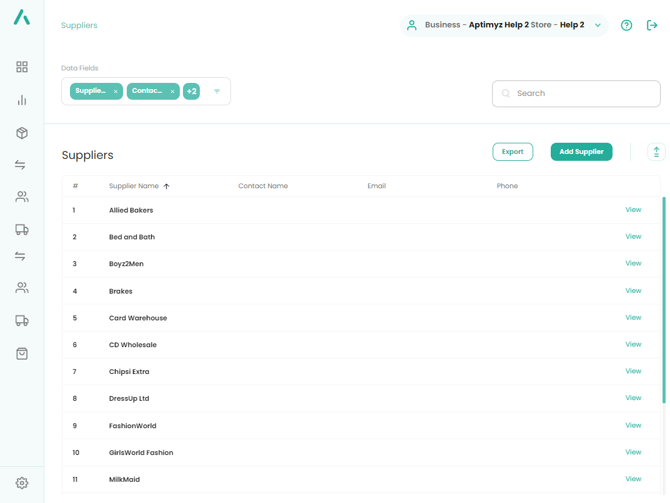The width and height of the screenshot is (670, 503).
Task: Click the logout icon at top right
Action: (652, 25)
